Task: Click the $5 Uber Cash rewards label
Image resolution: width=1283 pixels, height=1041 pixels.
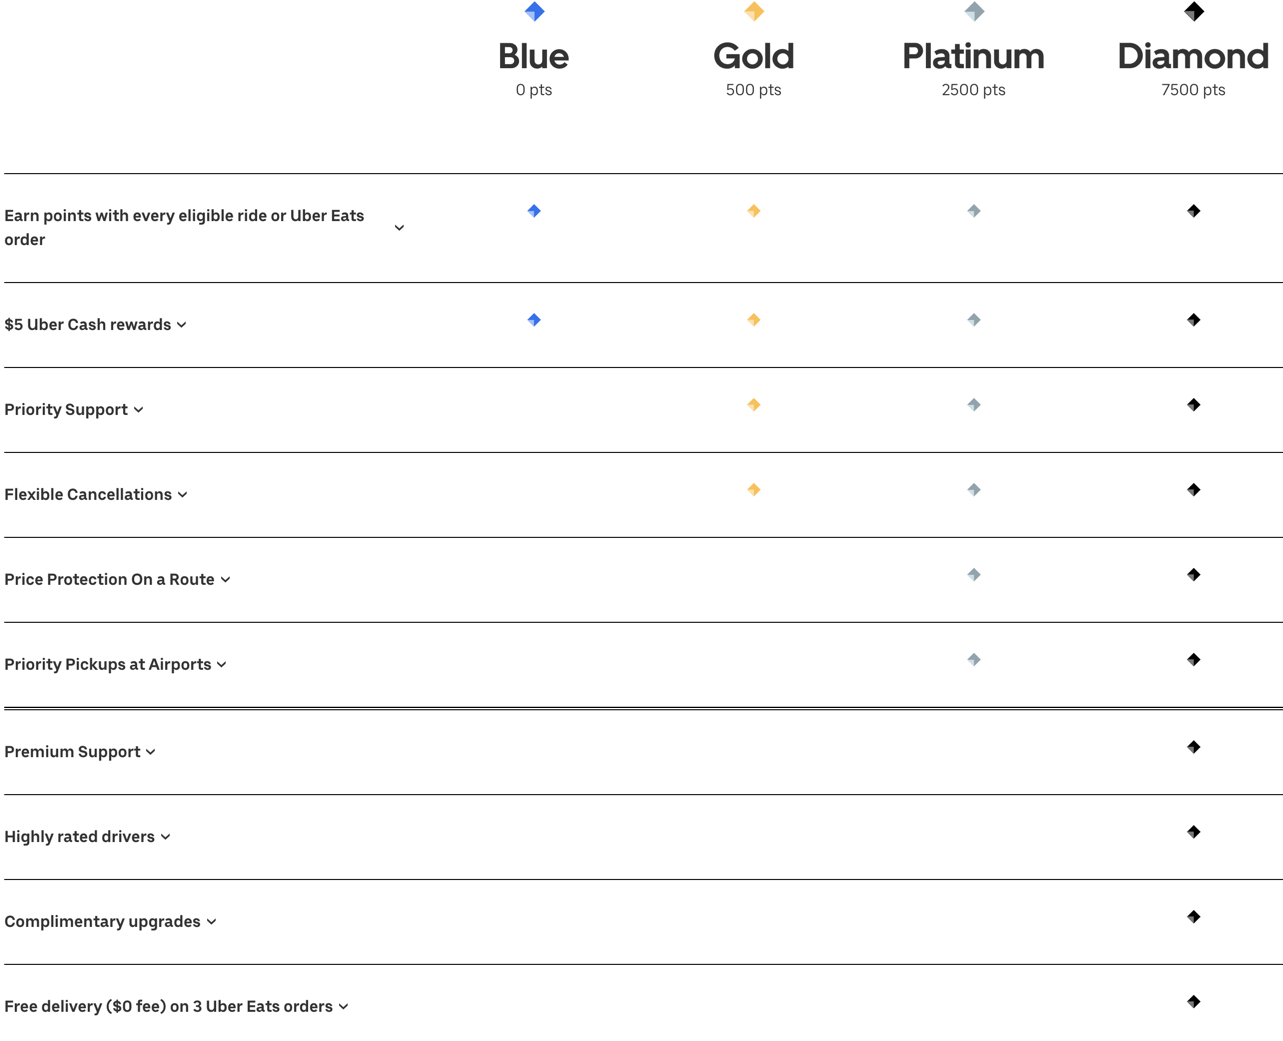Action: click(88, 325)
